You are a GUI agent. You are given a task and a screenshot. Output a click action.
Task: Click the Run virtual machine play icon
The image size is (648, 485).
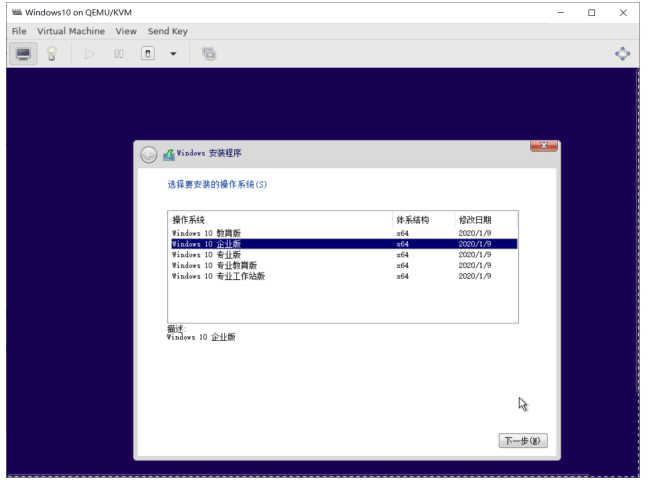89,54
